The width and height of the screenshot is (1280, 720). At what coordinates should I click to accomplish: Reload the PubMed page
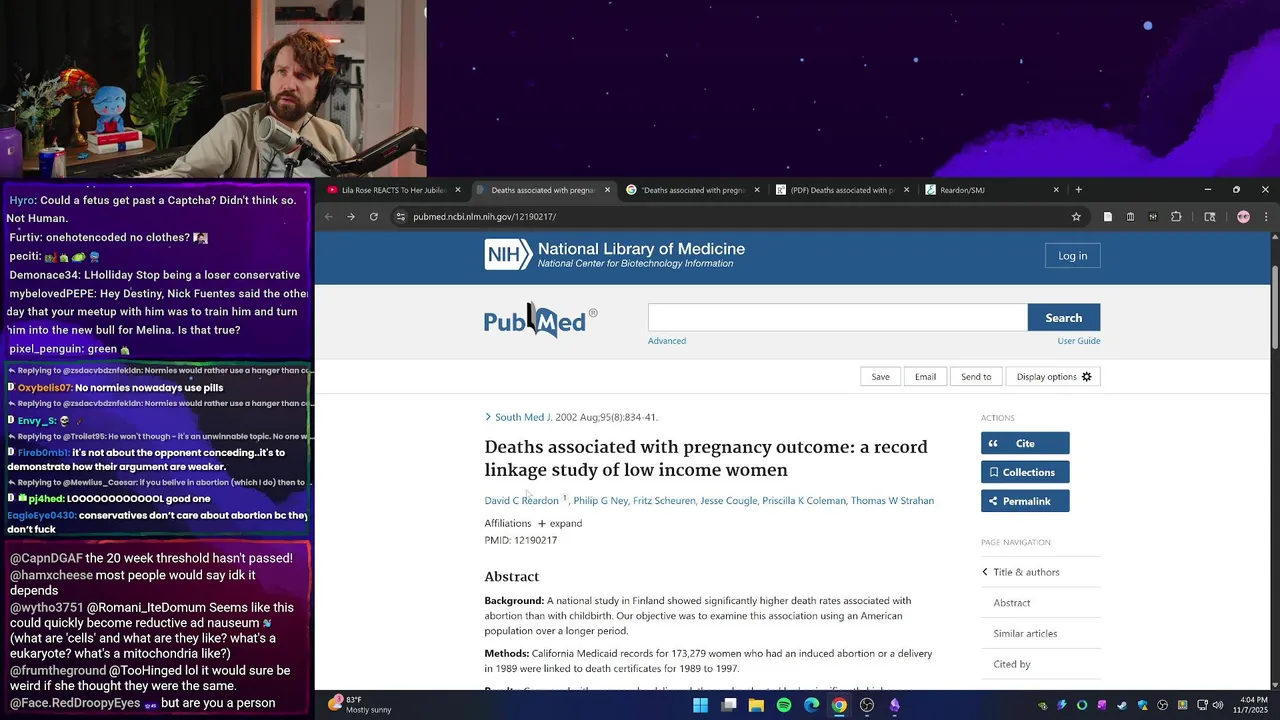[x=374, y=216]
